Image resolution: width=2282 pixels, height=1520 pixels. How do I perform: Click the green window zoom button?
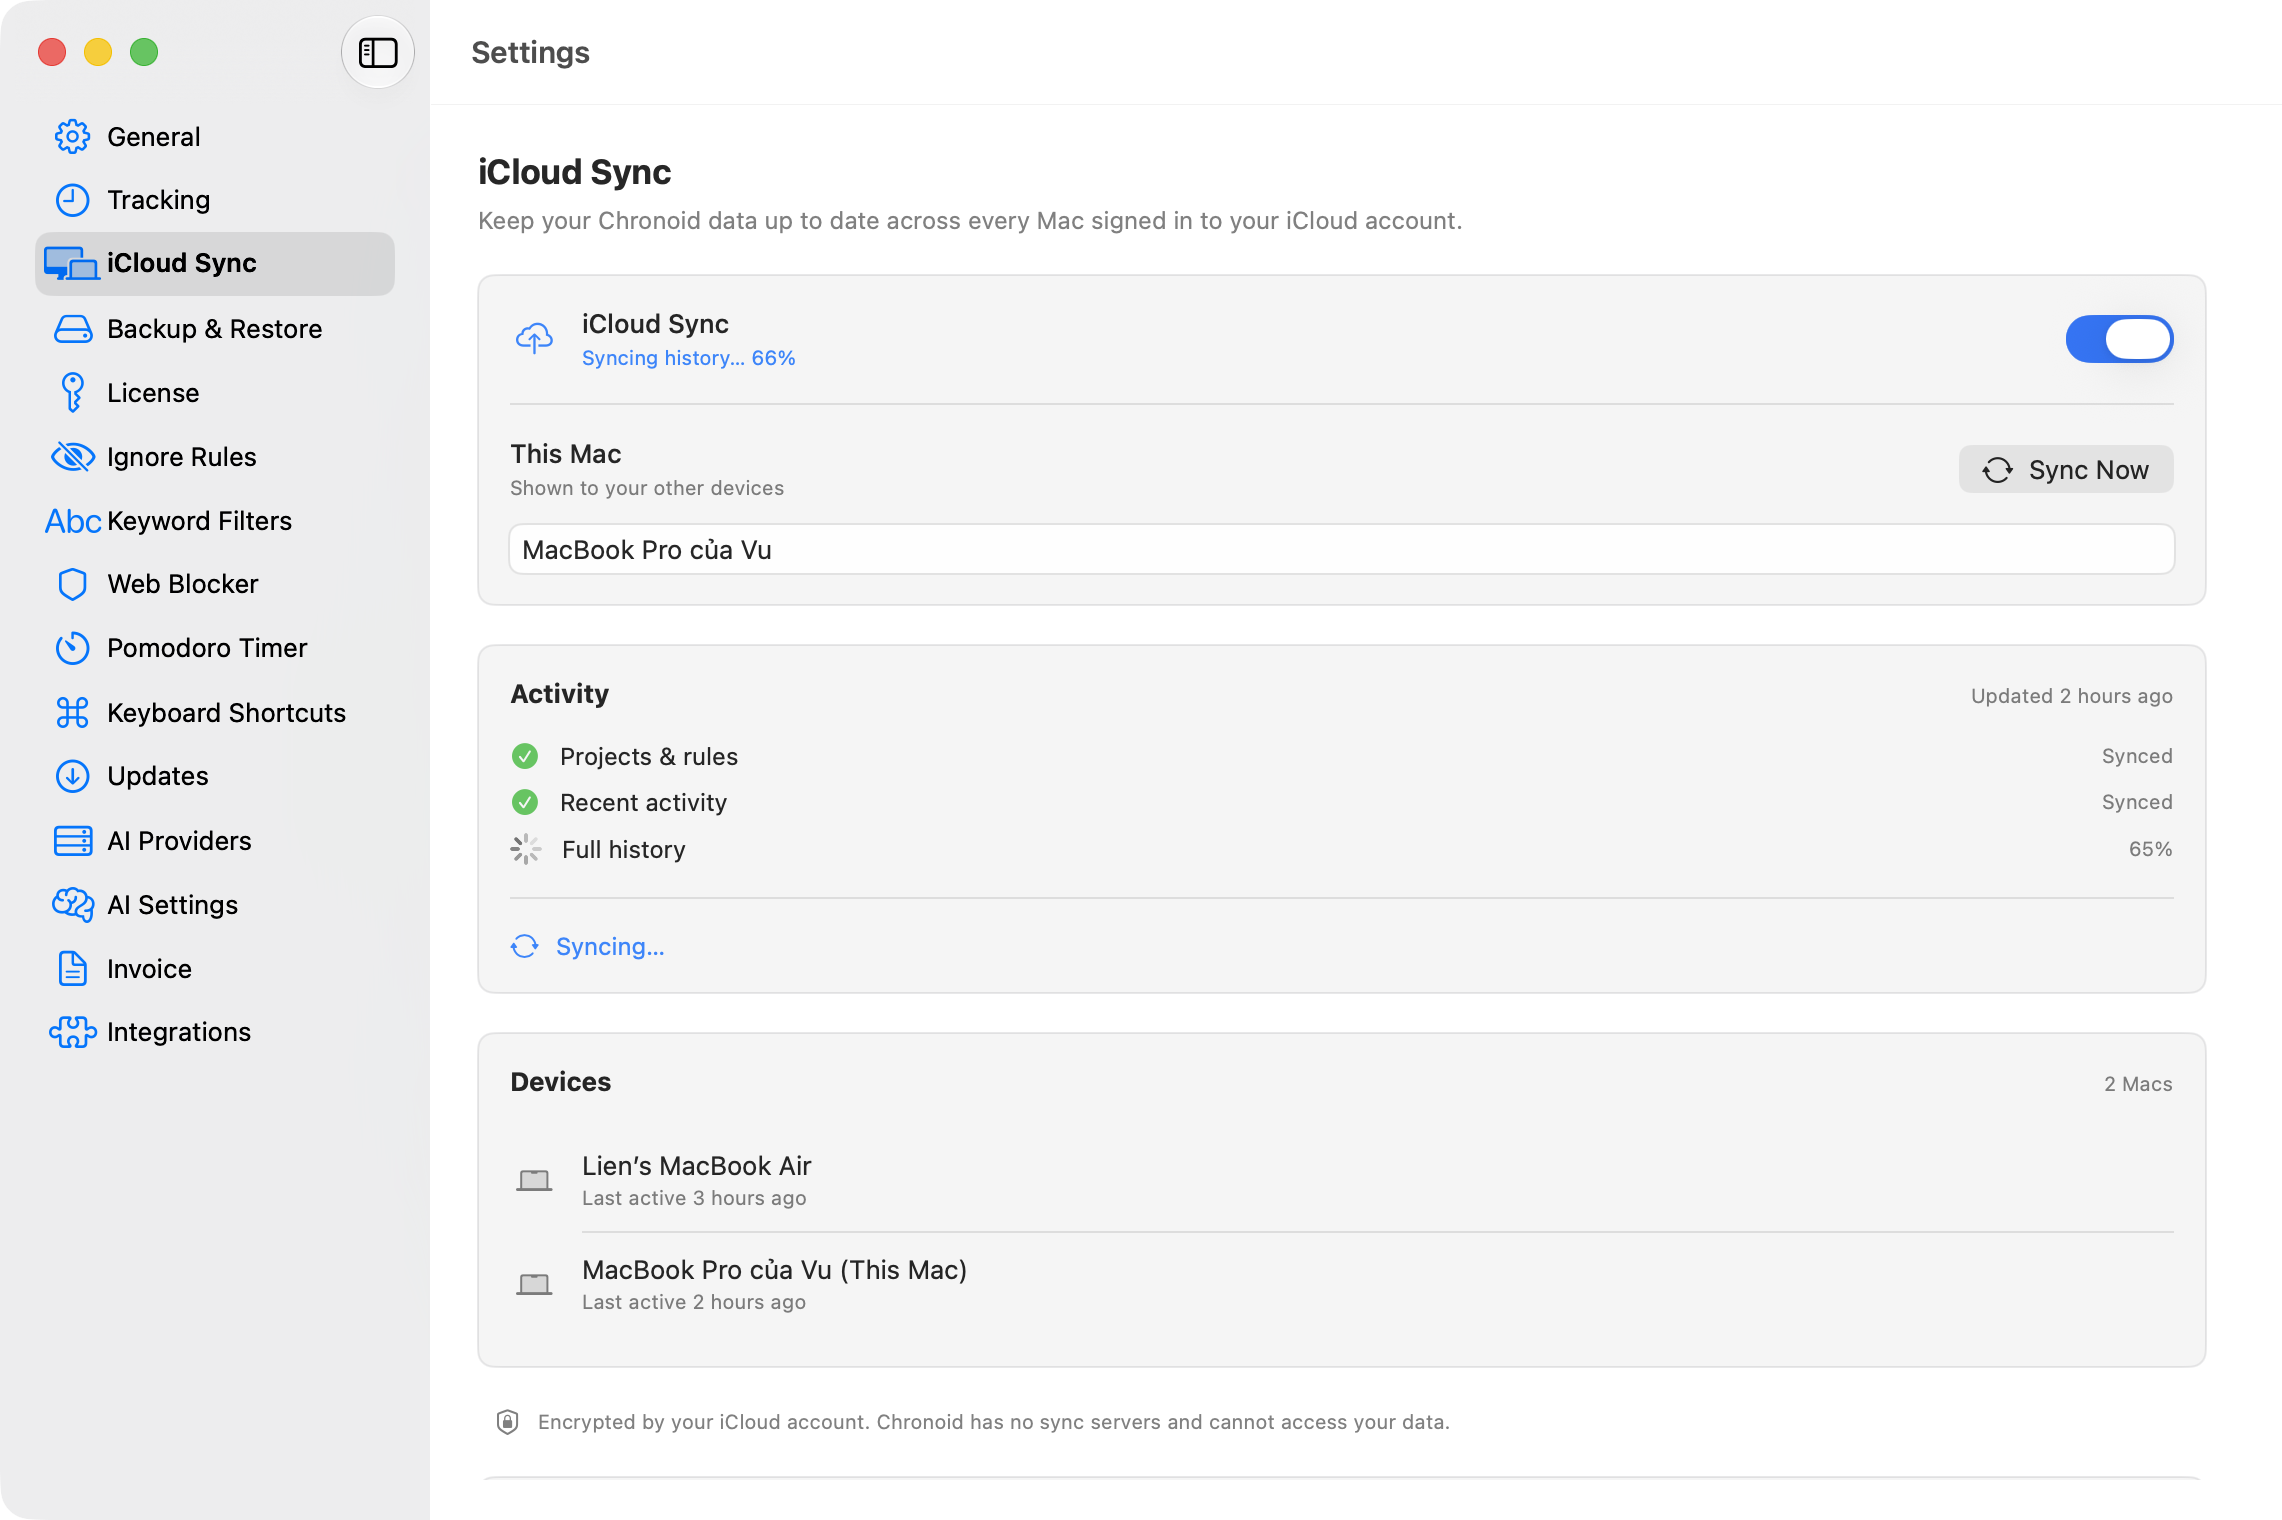click(144, 52)
